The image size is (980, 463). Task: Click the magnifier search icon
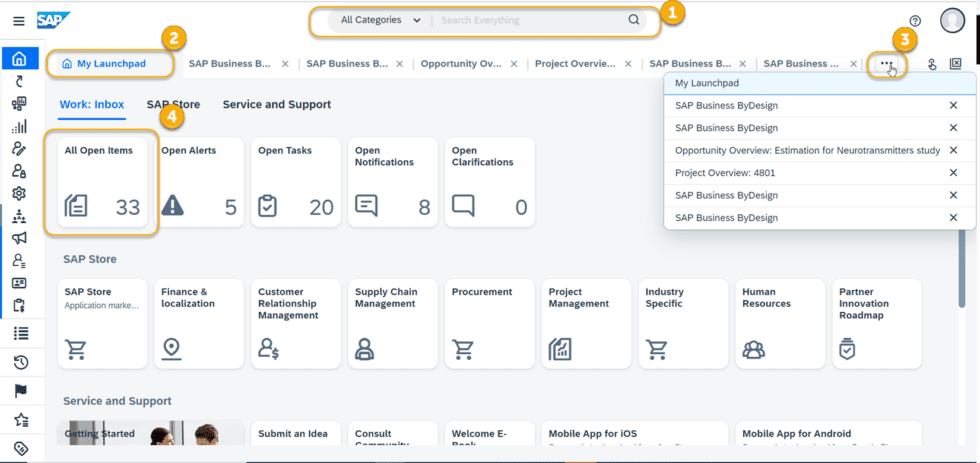(x=634, y=20)
